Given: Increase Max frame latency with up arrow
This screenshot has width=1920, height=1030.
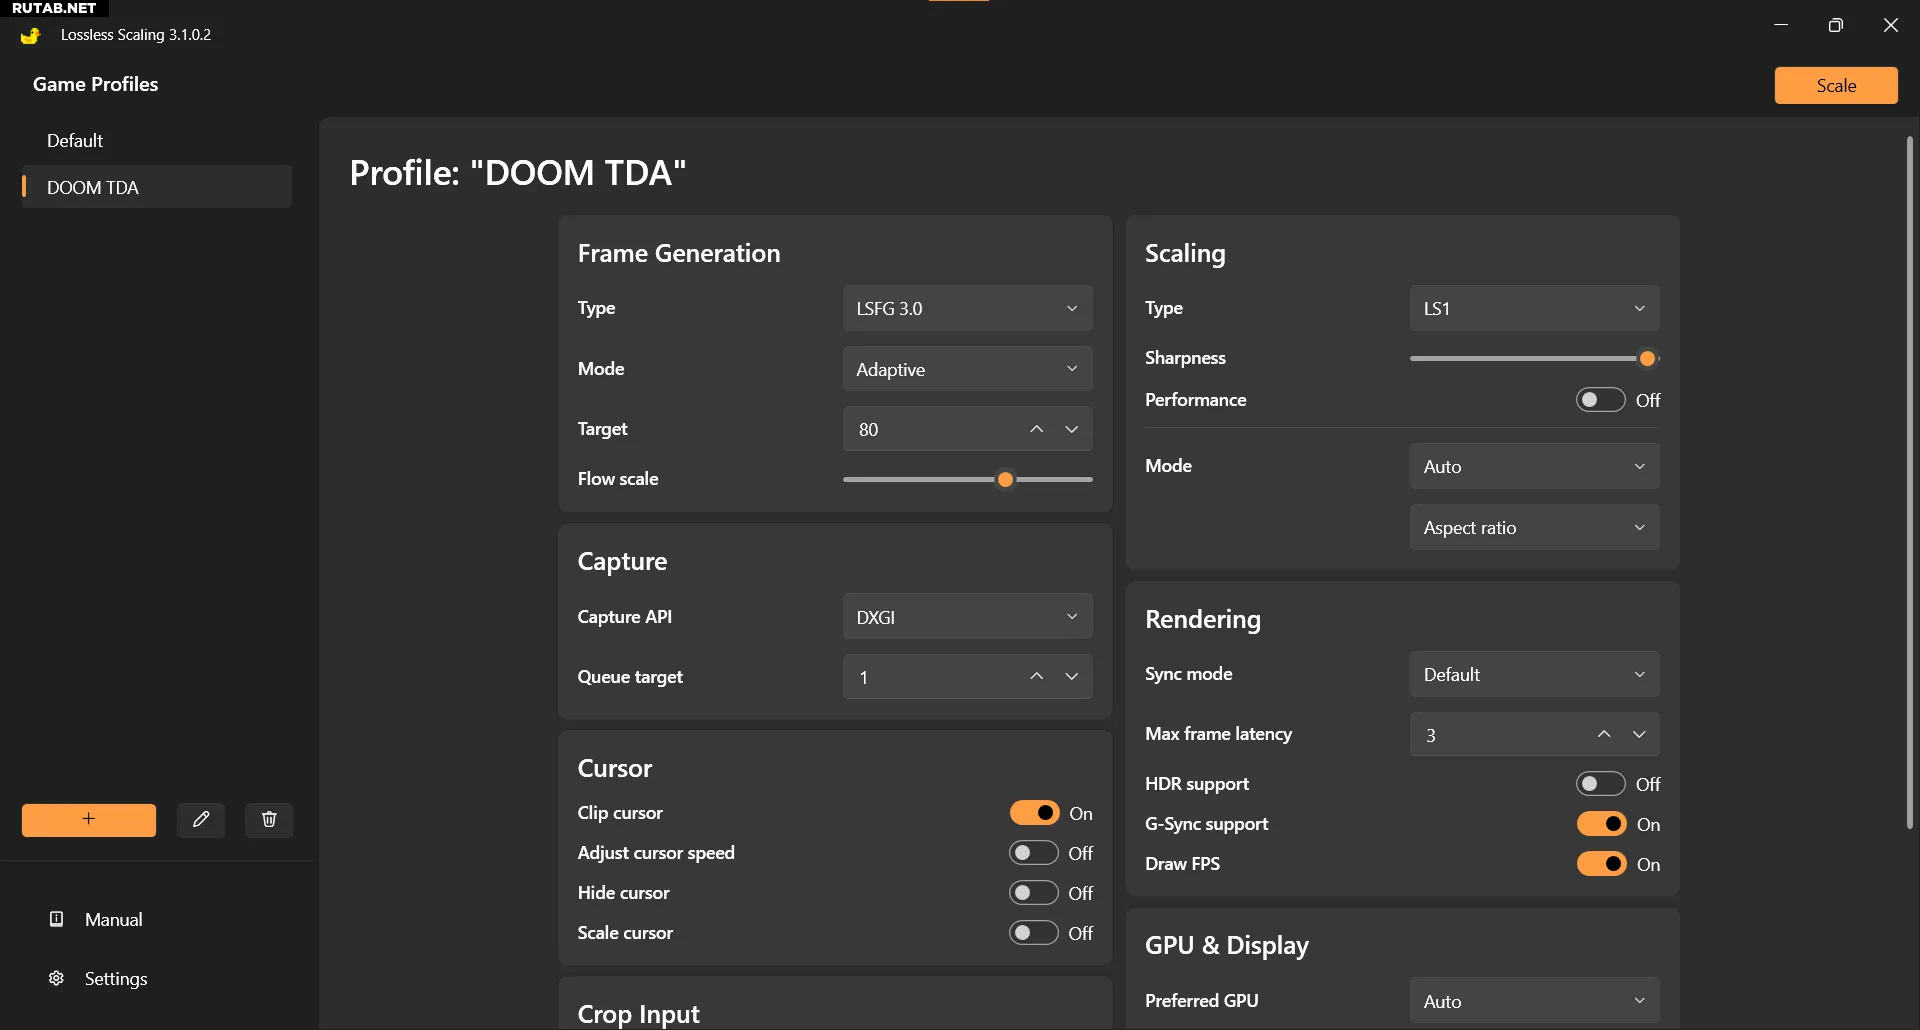Looking at the screenshot, I should (1604, 735).
